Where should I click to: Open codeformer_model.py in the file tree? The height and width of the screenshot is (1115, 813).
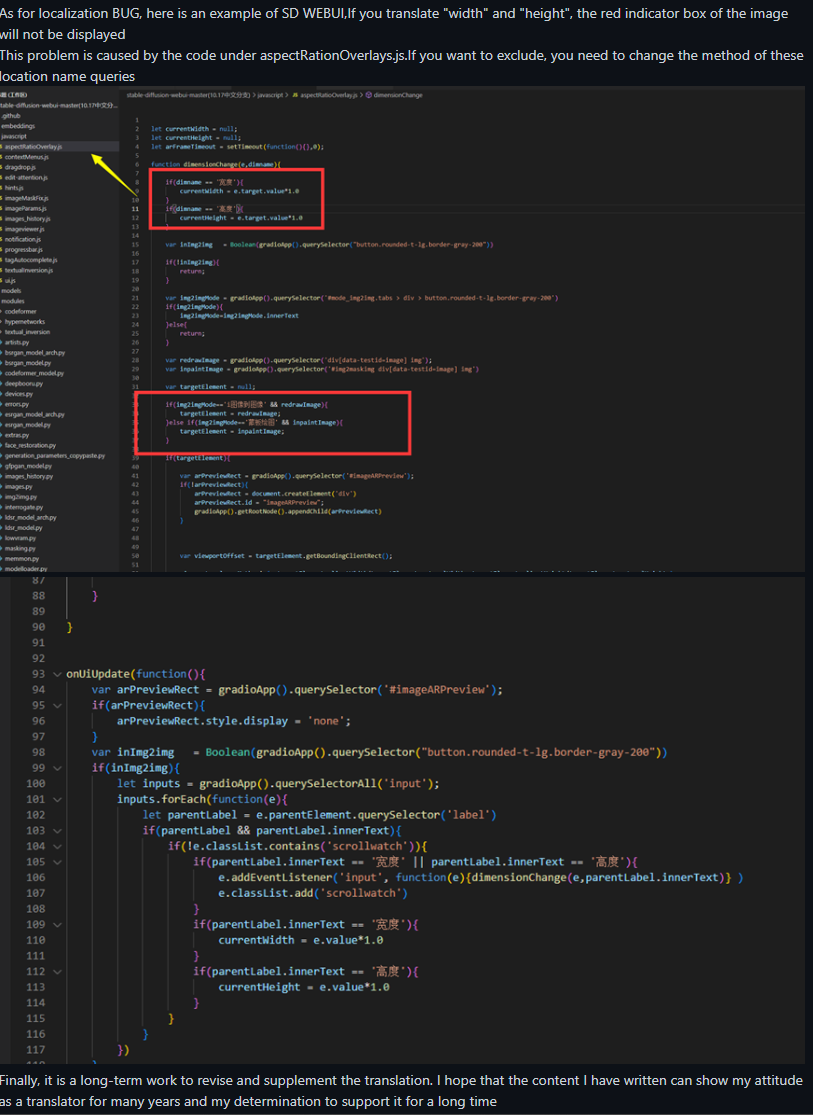tap(34, 373)
